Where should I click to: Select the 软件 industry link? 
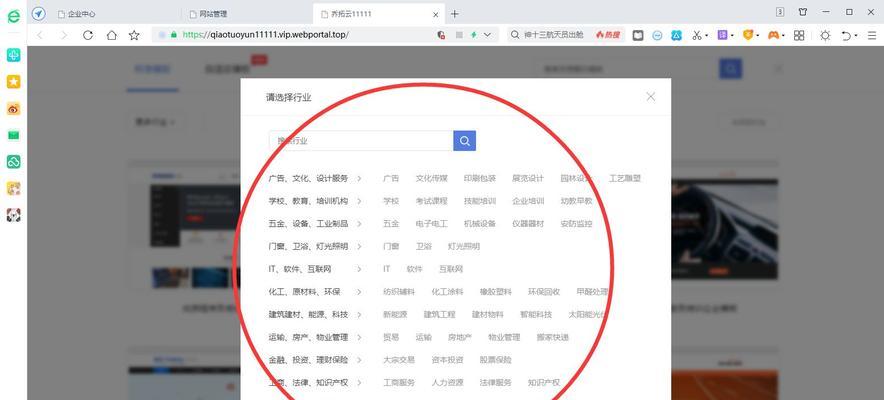414,269
